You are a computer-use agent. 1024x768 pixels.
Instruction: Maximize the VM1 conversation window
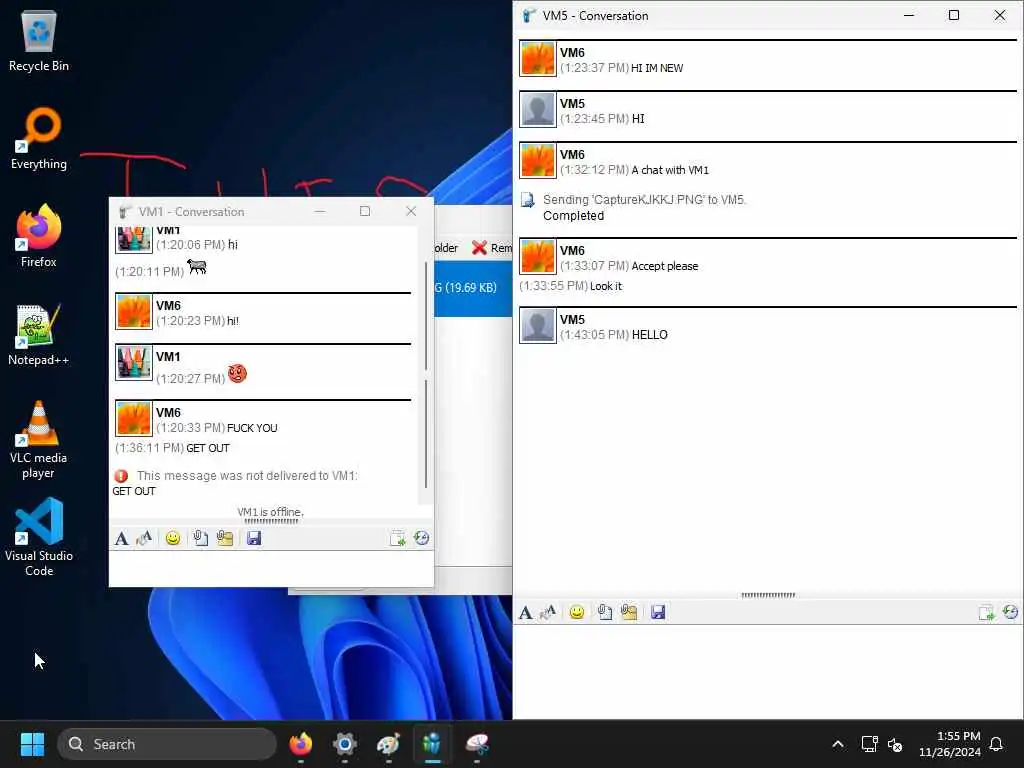coord(365,211)
